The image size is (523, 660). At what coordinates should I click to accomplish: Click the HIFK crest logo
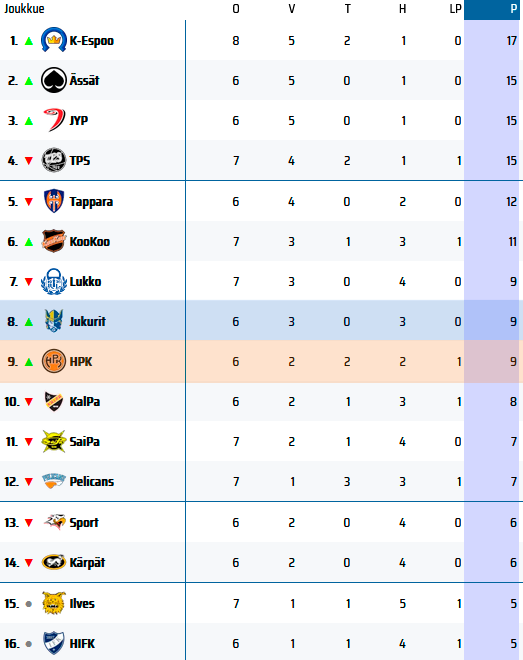tap(53, 643)
